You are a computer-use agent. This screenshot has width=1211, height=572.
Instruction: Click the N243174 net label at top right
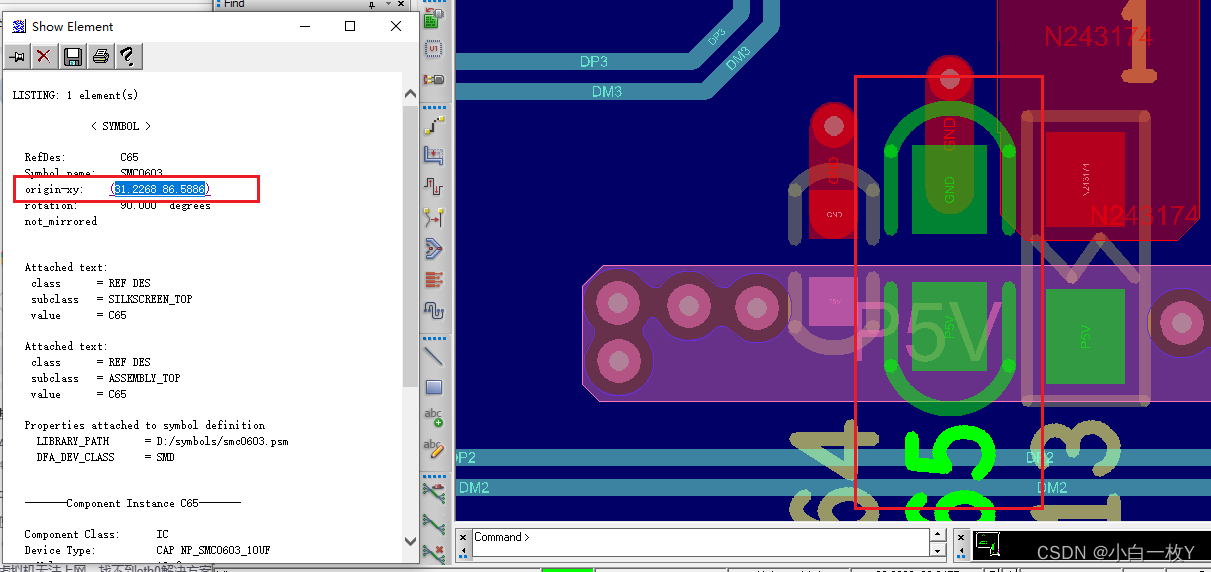(1098, 37)
